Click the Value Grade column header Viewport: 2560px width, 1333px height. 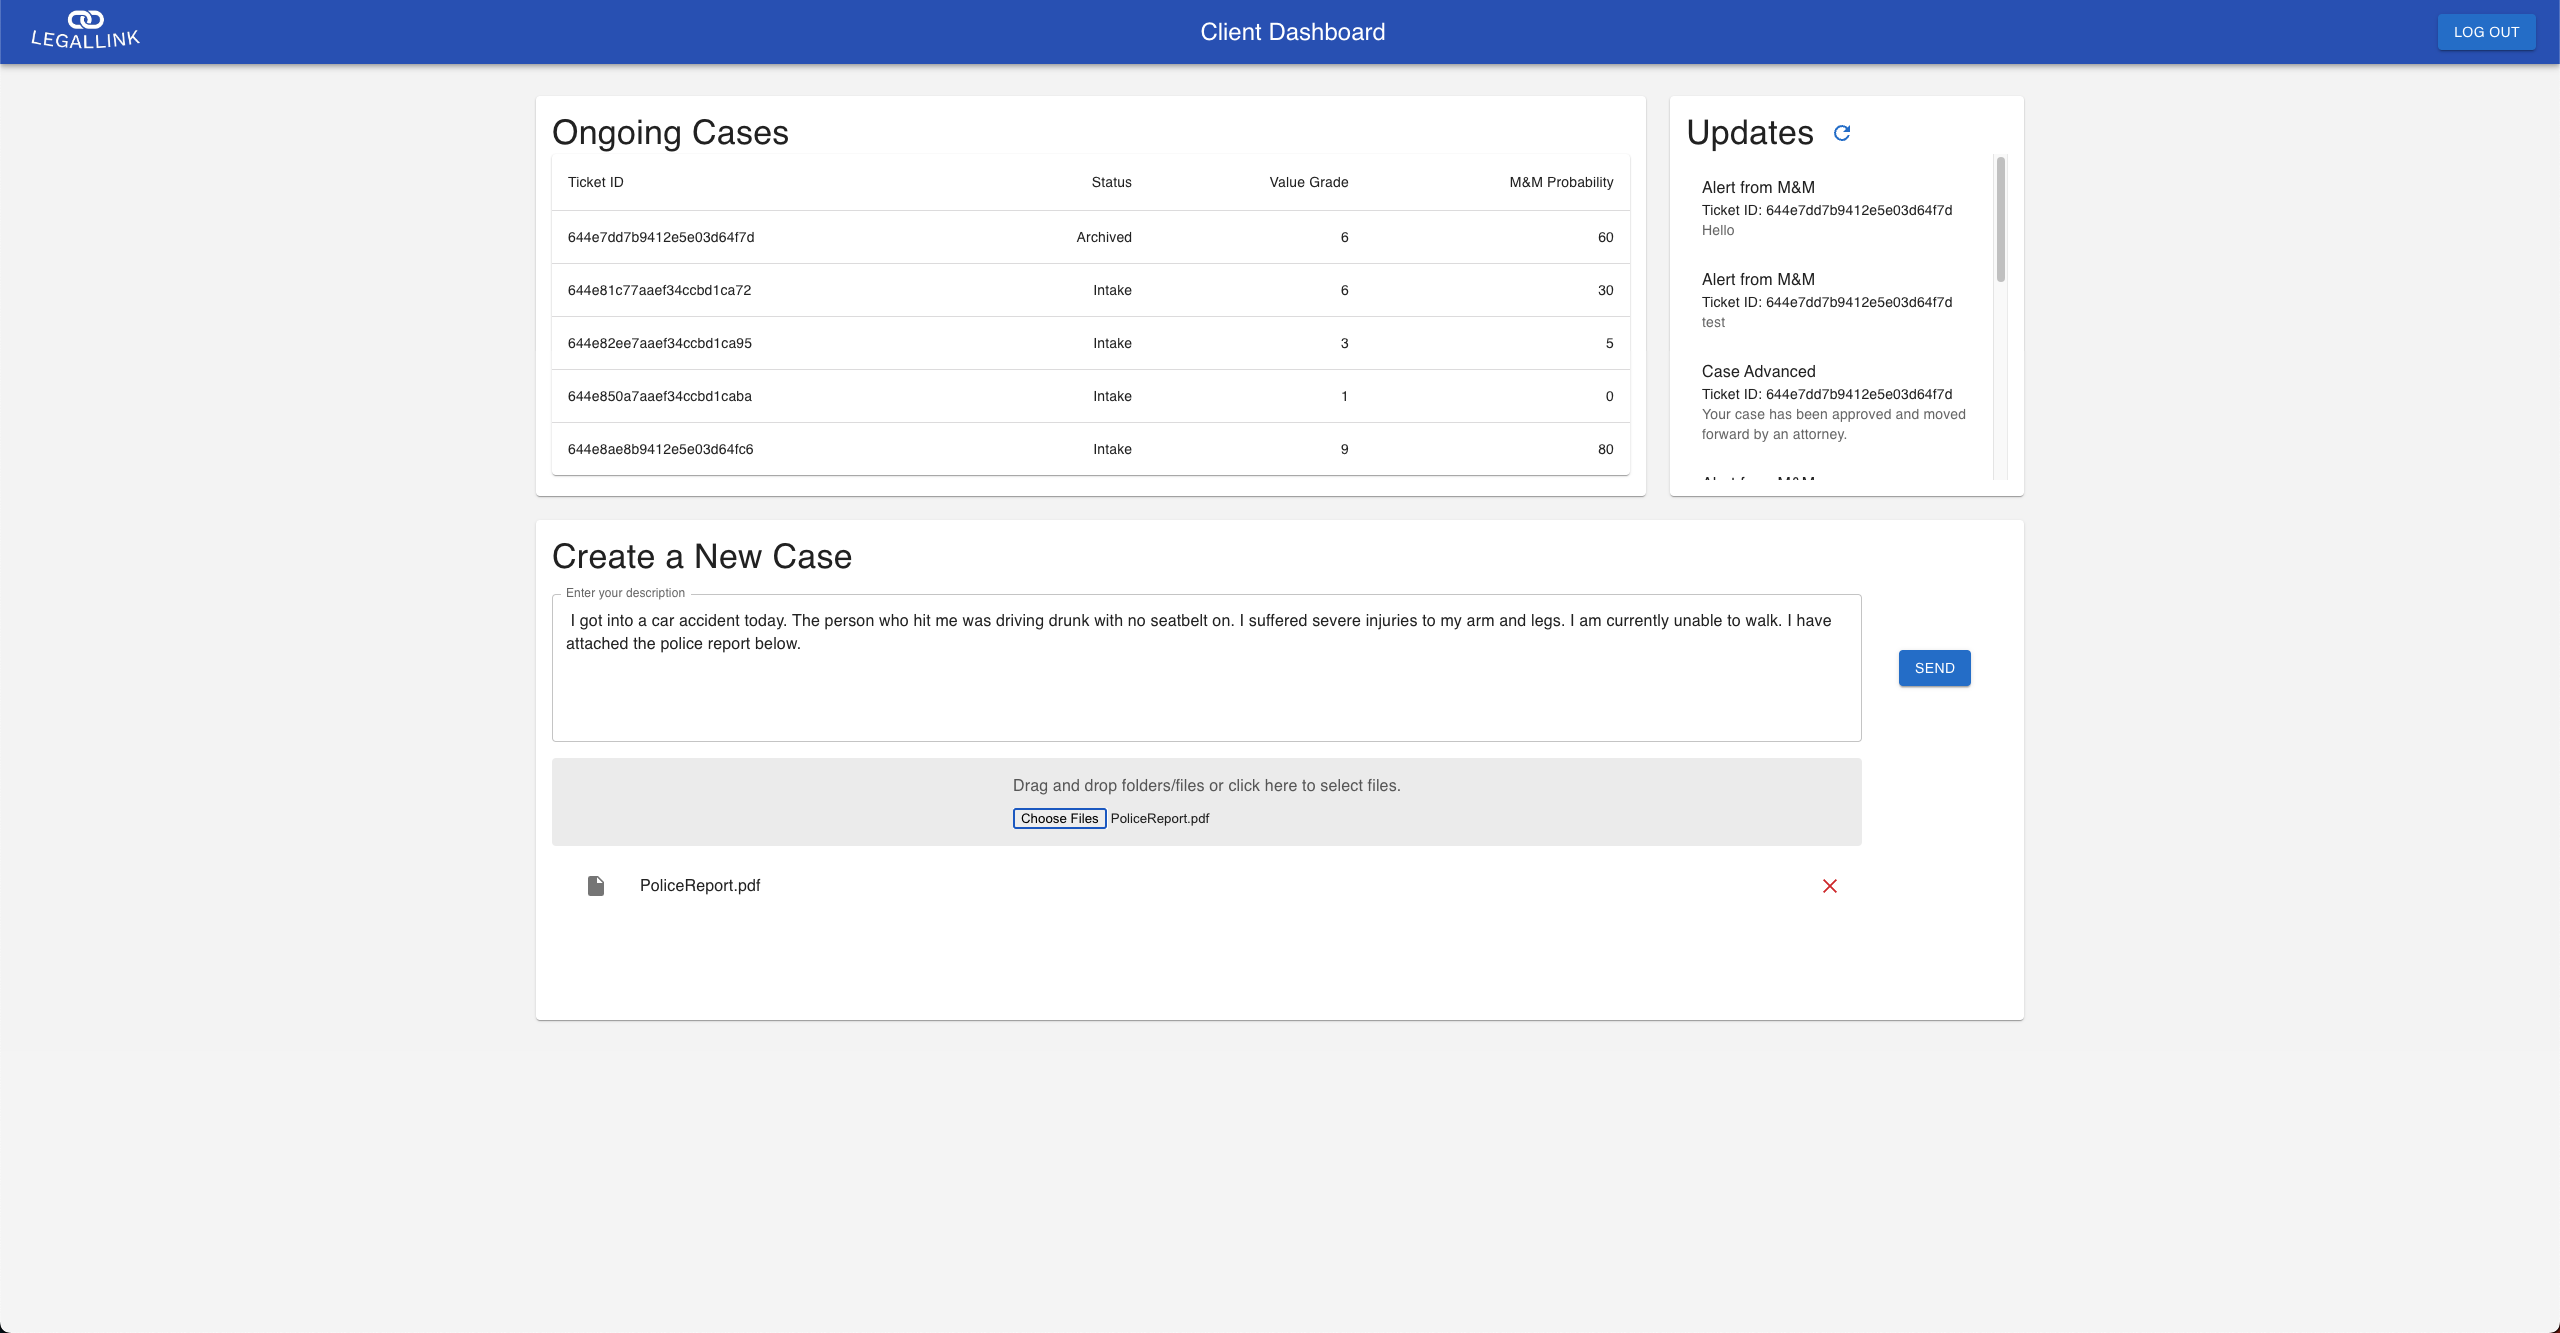pyautogui.click(x=1308, y=182)
